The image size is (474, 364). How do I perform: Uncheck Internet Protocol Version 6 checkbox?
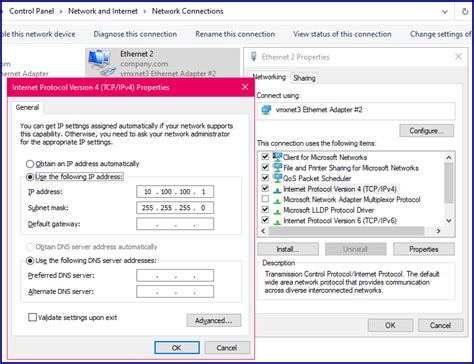pos(265,220)
